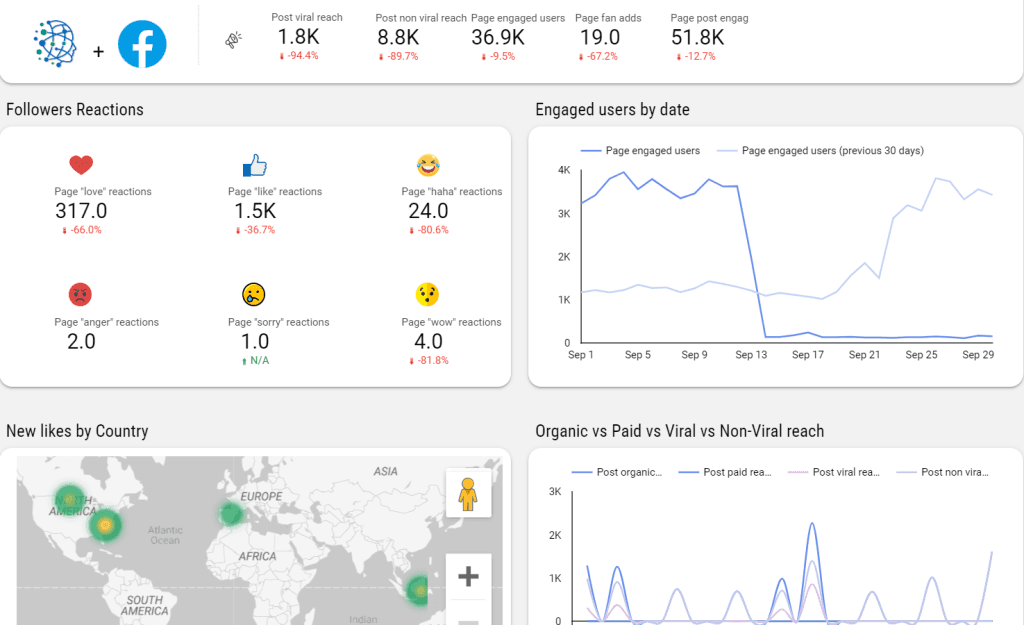
Task: Click the heatmap hotspot over Europe
Action: [231, 514]
